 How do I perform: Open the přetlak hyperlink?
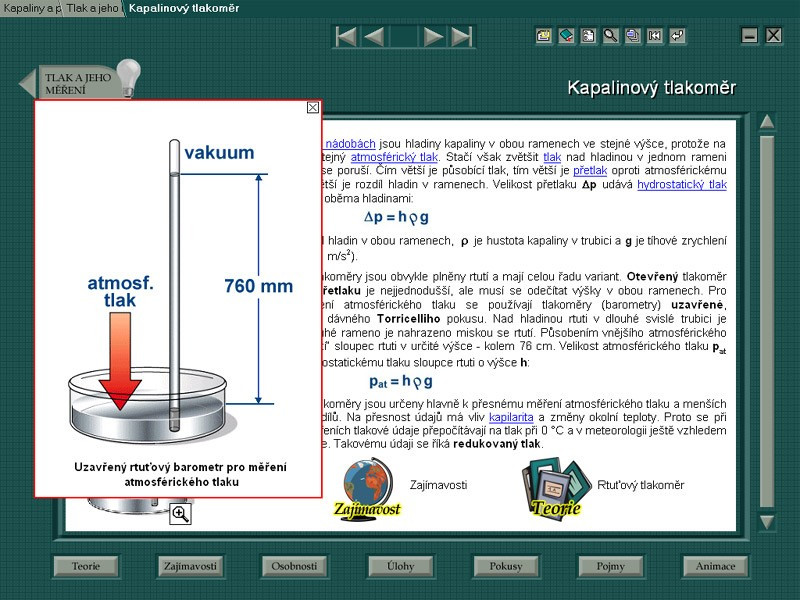(590, 170)
